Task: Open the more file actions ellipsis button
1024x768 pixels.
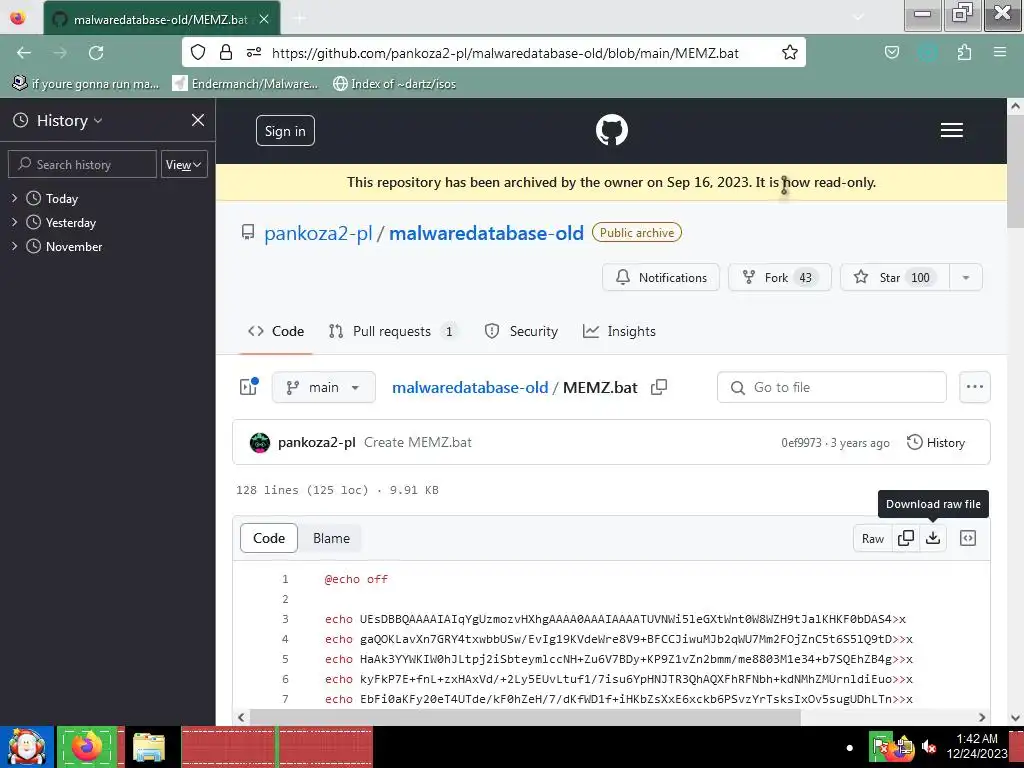Action: point(974,387)
